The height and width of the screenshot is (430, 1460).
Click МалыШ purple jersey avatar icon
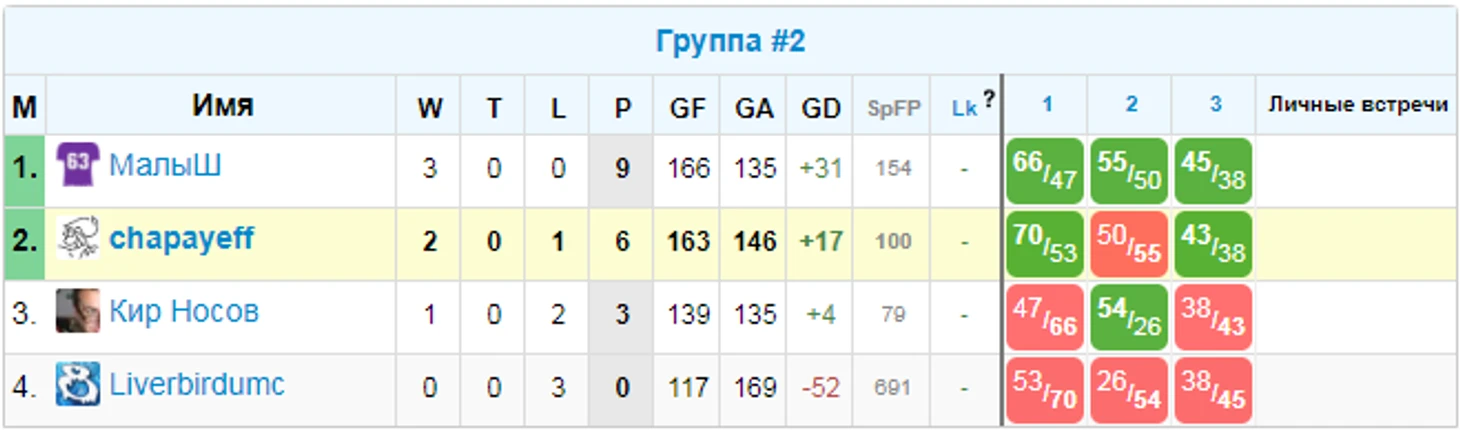[x=77, y=165]
